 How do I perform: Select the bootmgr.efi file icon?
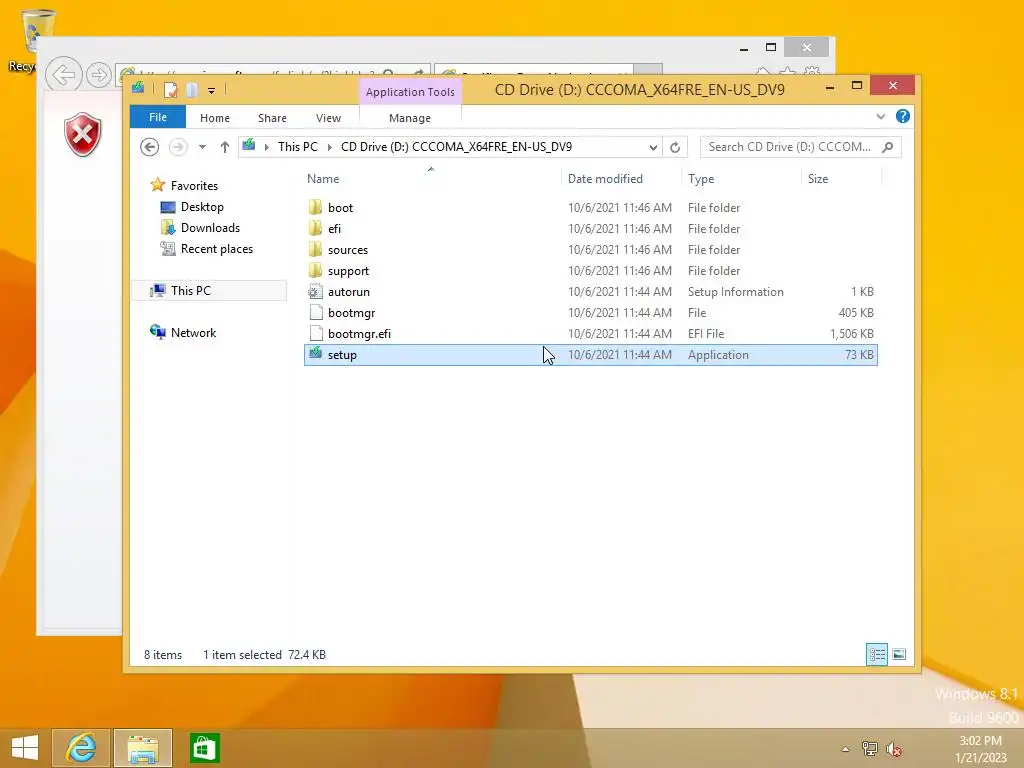pos(316,333)
